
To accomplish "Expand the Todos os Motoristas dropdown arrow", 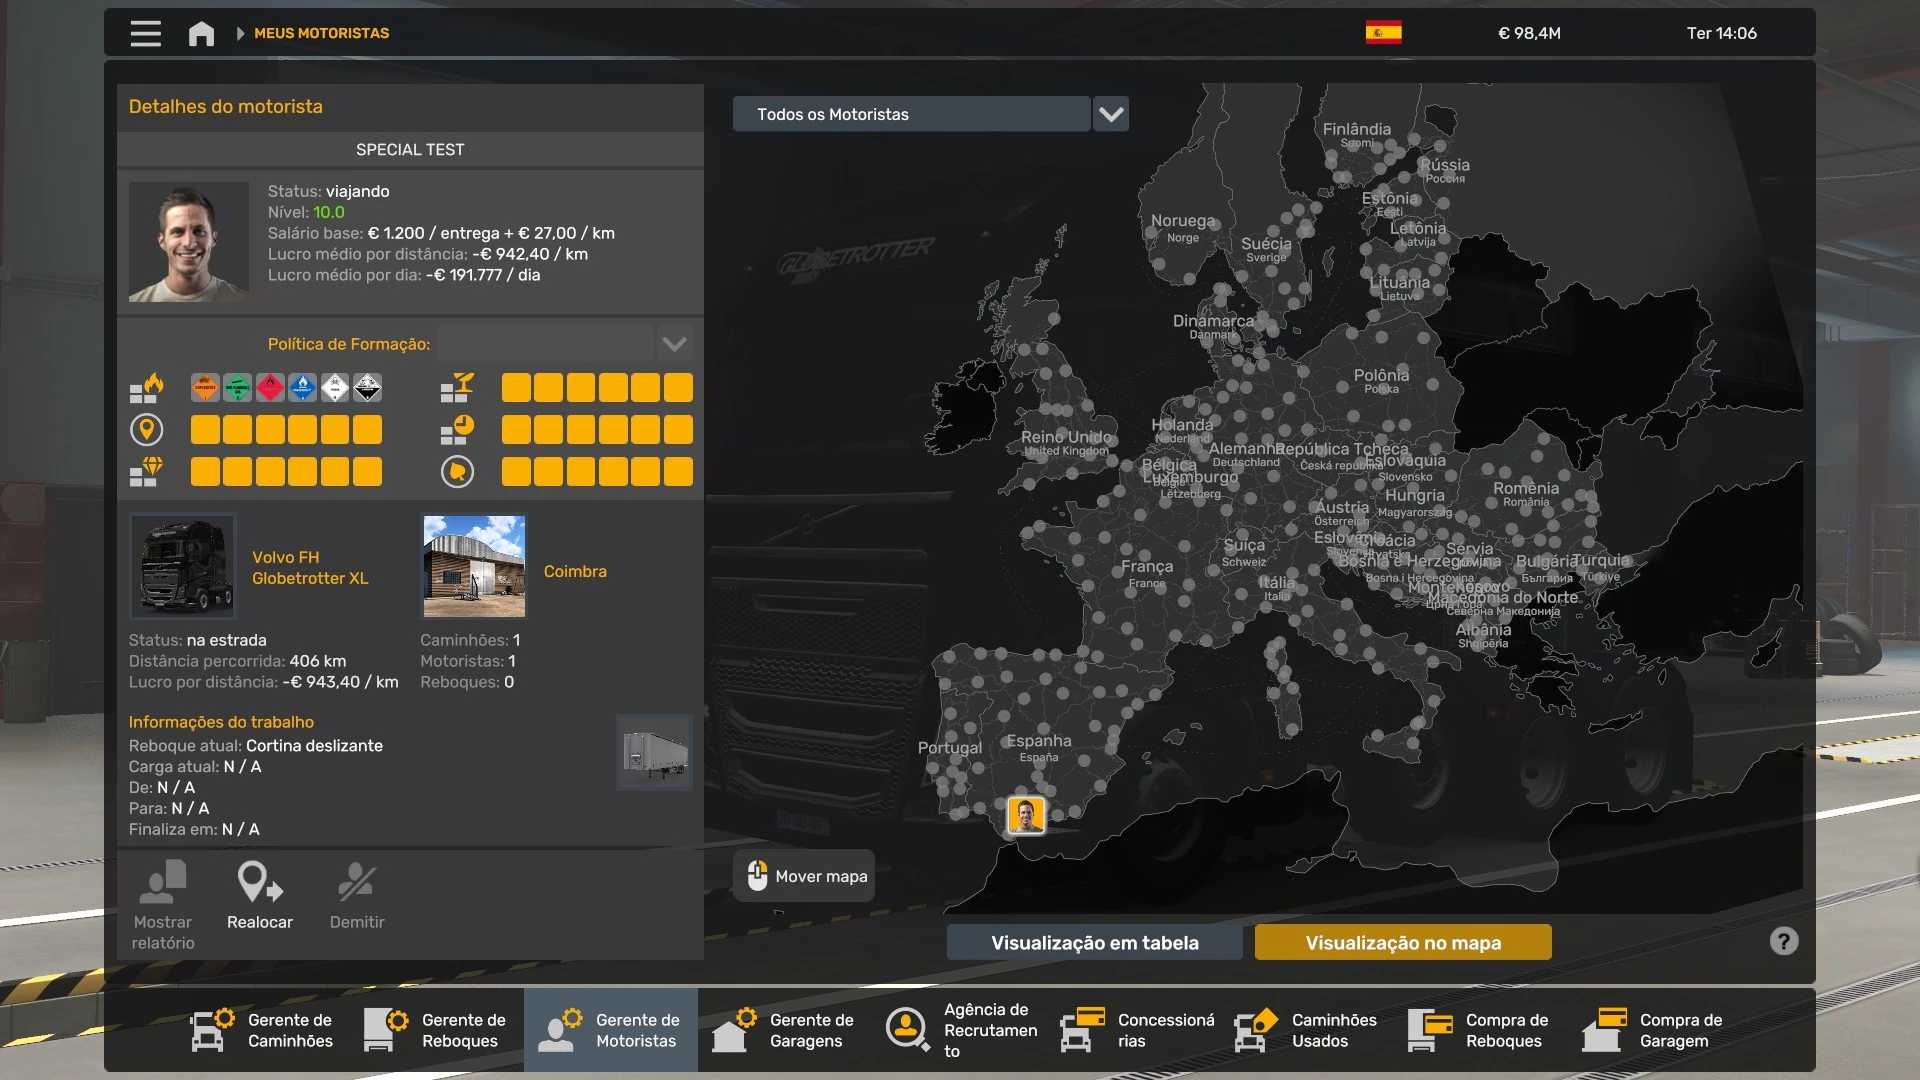I will [1111, 114].
